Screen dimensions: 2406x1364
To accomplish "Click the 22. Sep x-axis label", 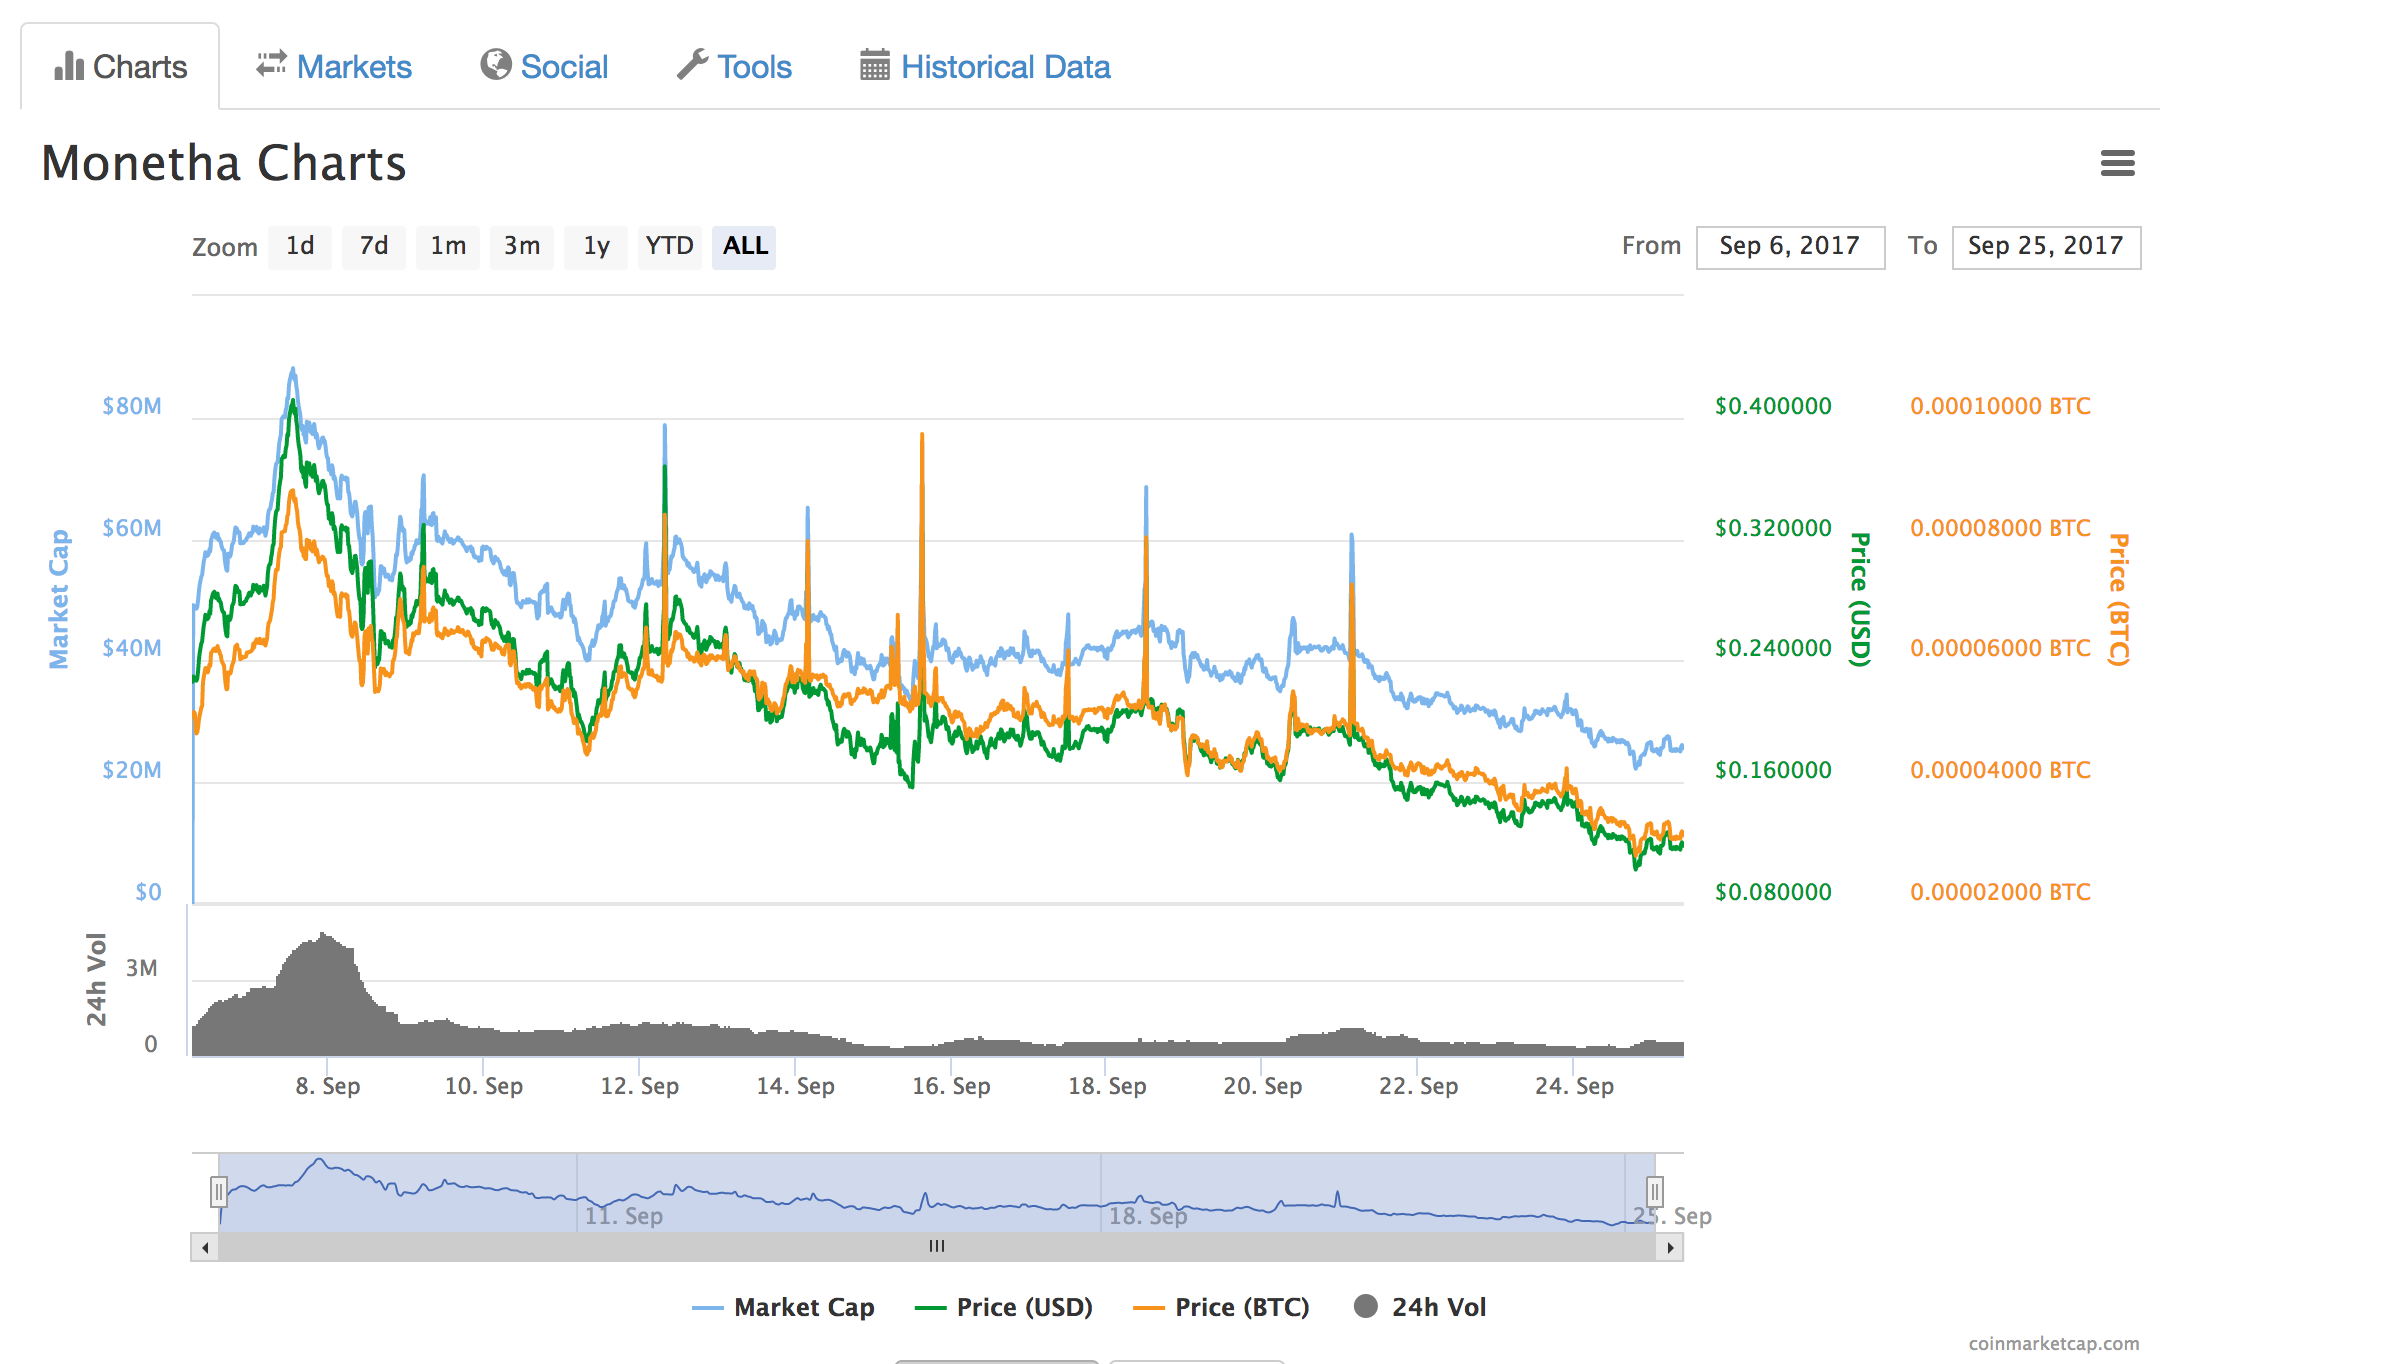I will [1419, 1086].
